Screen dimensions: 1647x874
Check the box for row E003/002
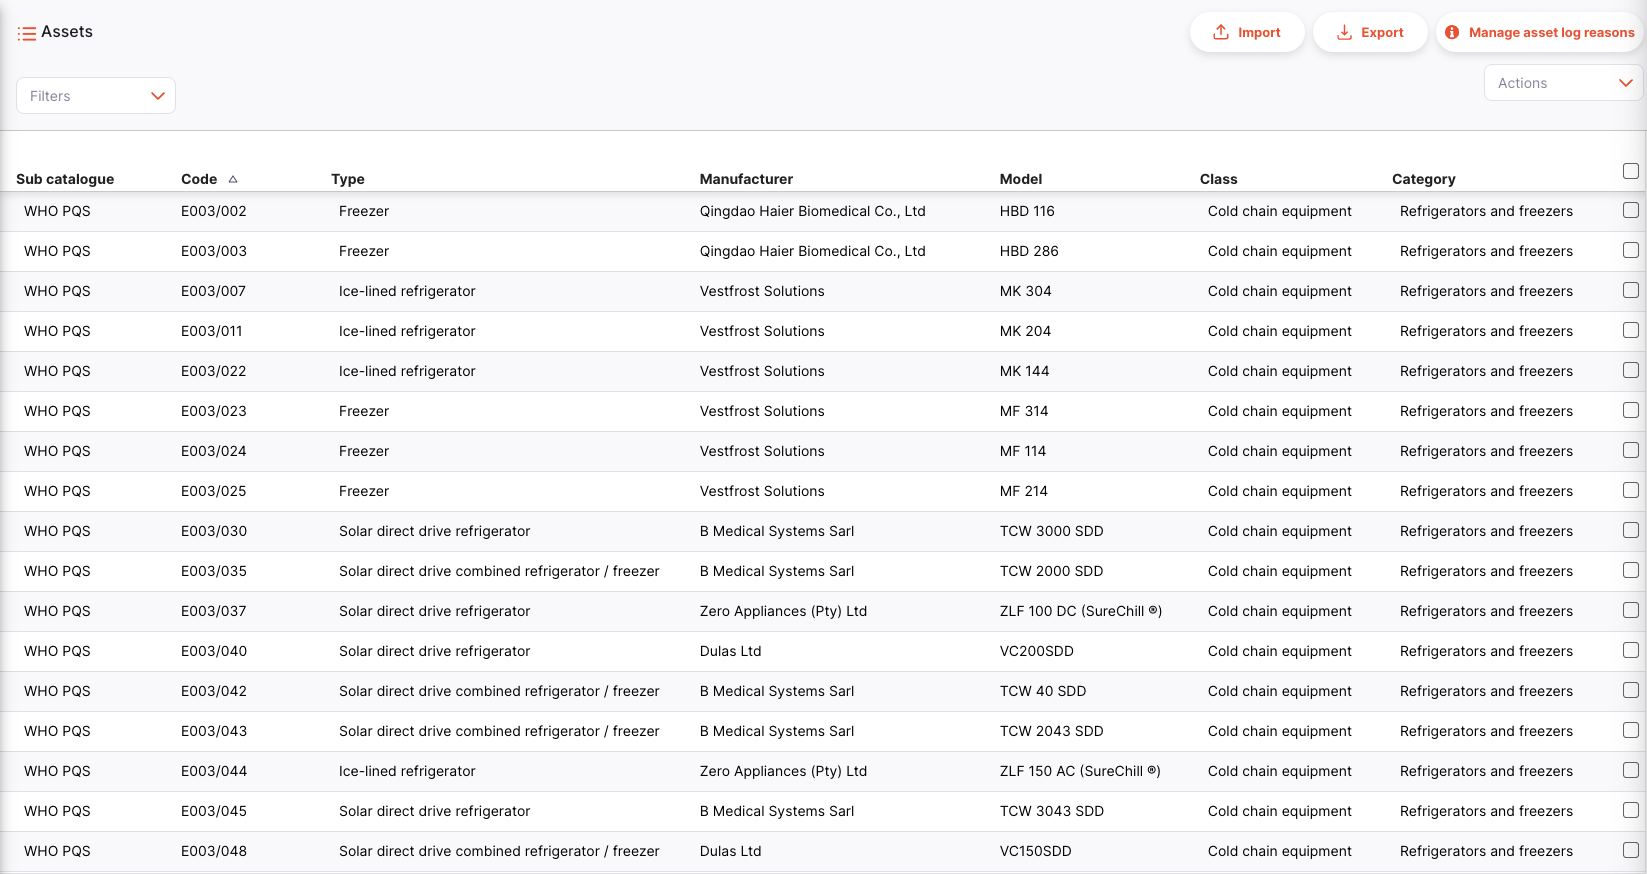coord(1630,210)
